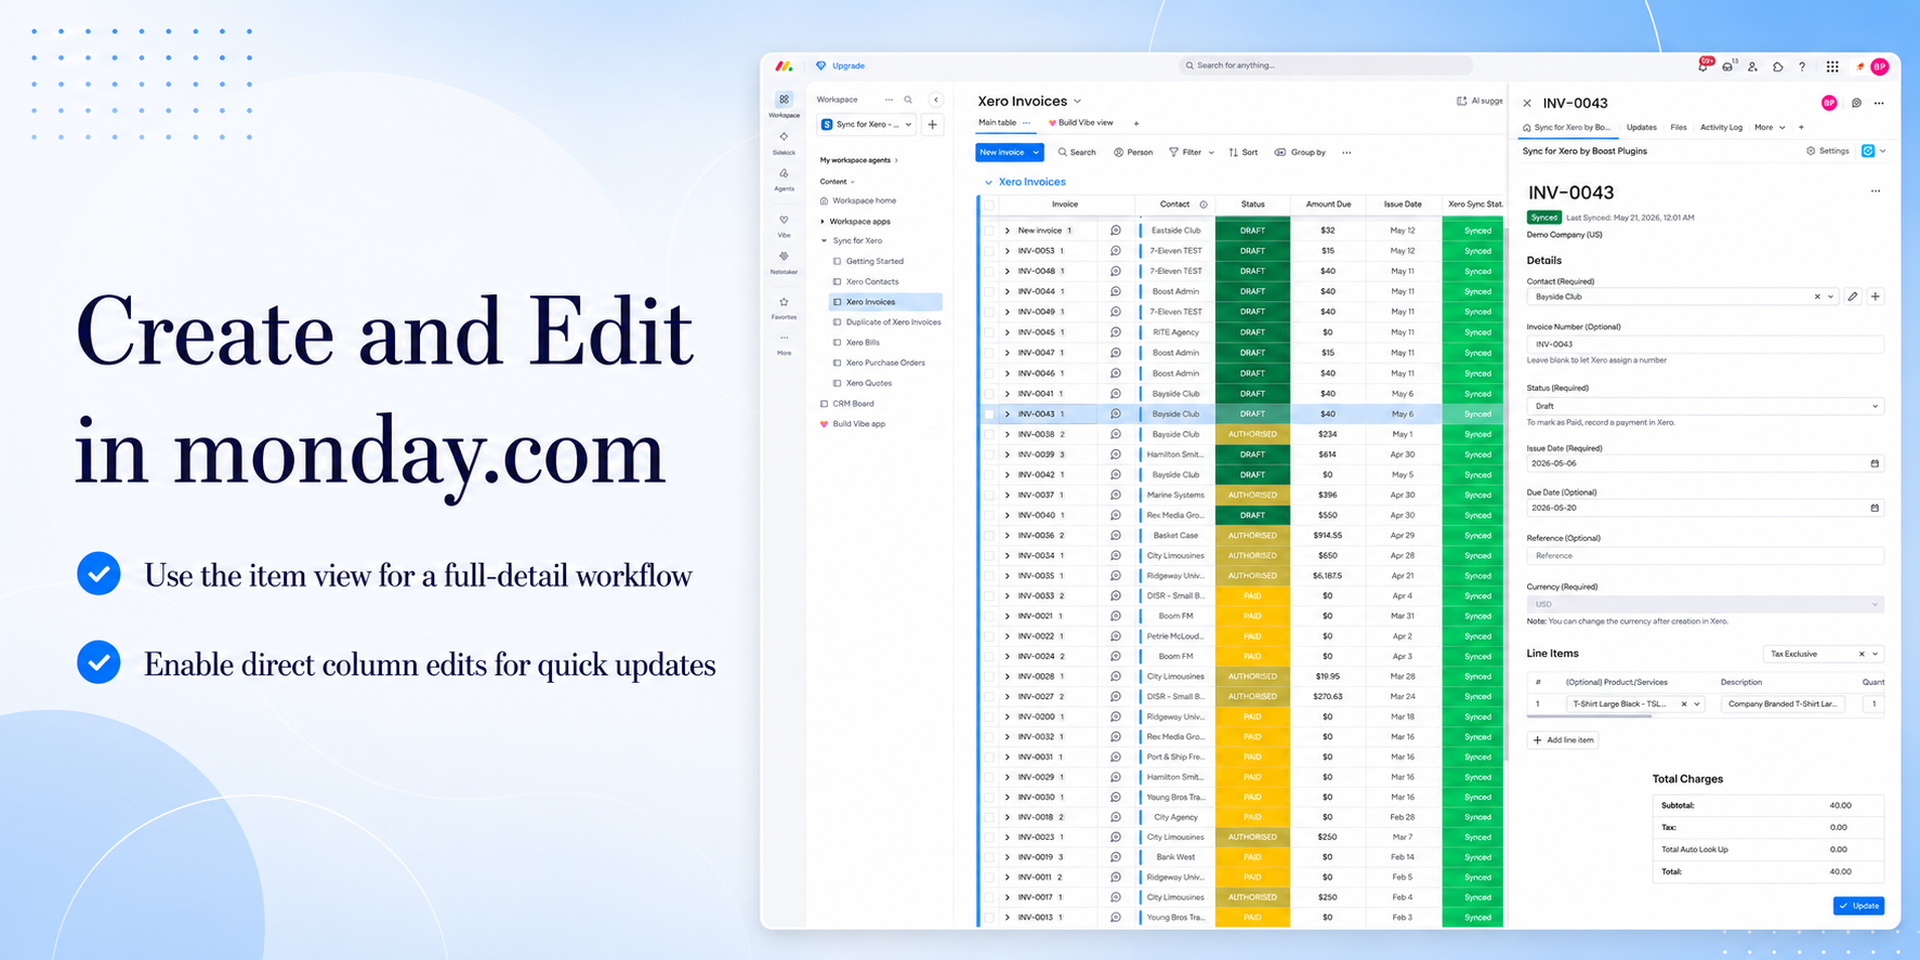The image size is (1920, 960).
Task: Expand subitems of INV-0039
Action: (1007, 455)
